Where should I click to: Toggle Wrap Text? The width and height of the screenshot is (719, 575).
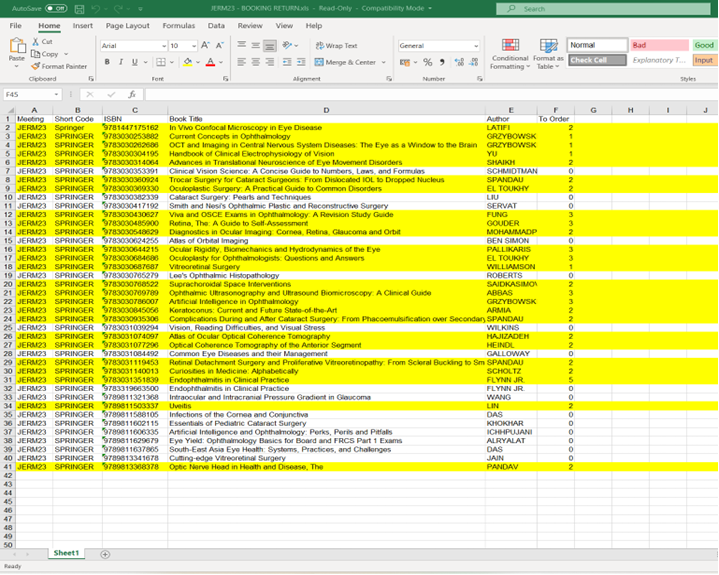336,45
